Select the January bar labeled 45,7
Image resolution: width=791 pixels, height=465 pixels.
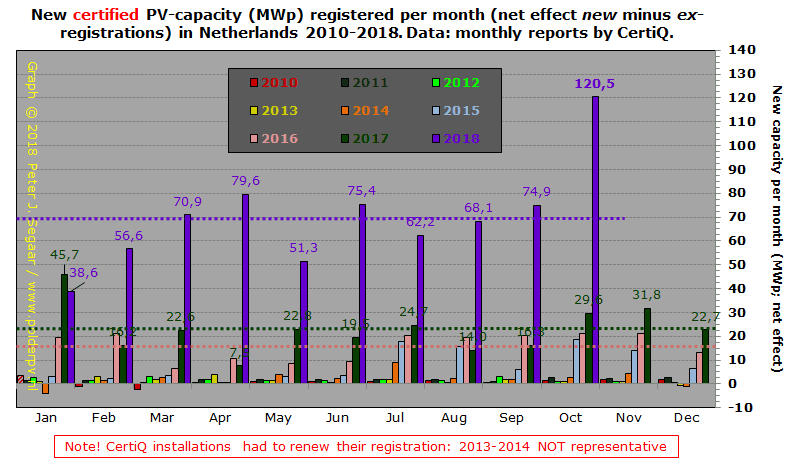pos(64,328)
